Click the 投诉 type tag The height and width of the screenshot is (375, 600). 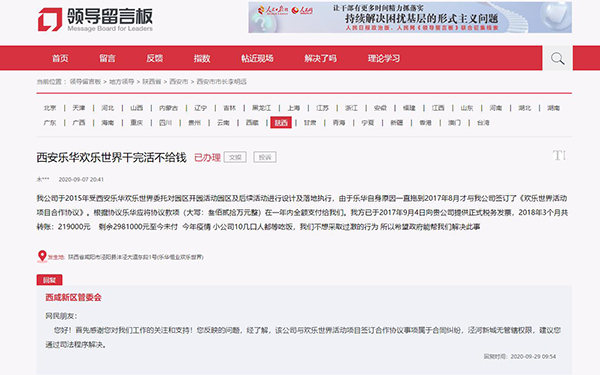(265, 157)
